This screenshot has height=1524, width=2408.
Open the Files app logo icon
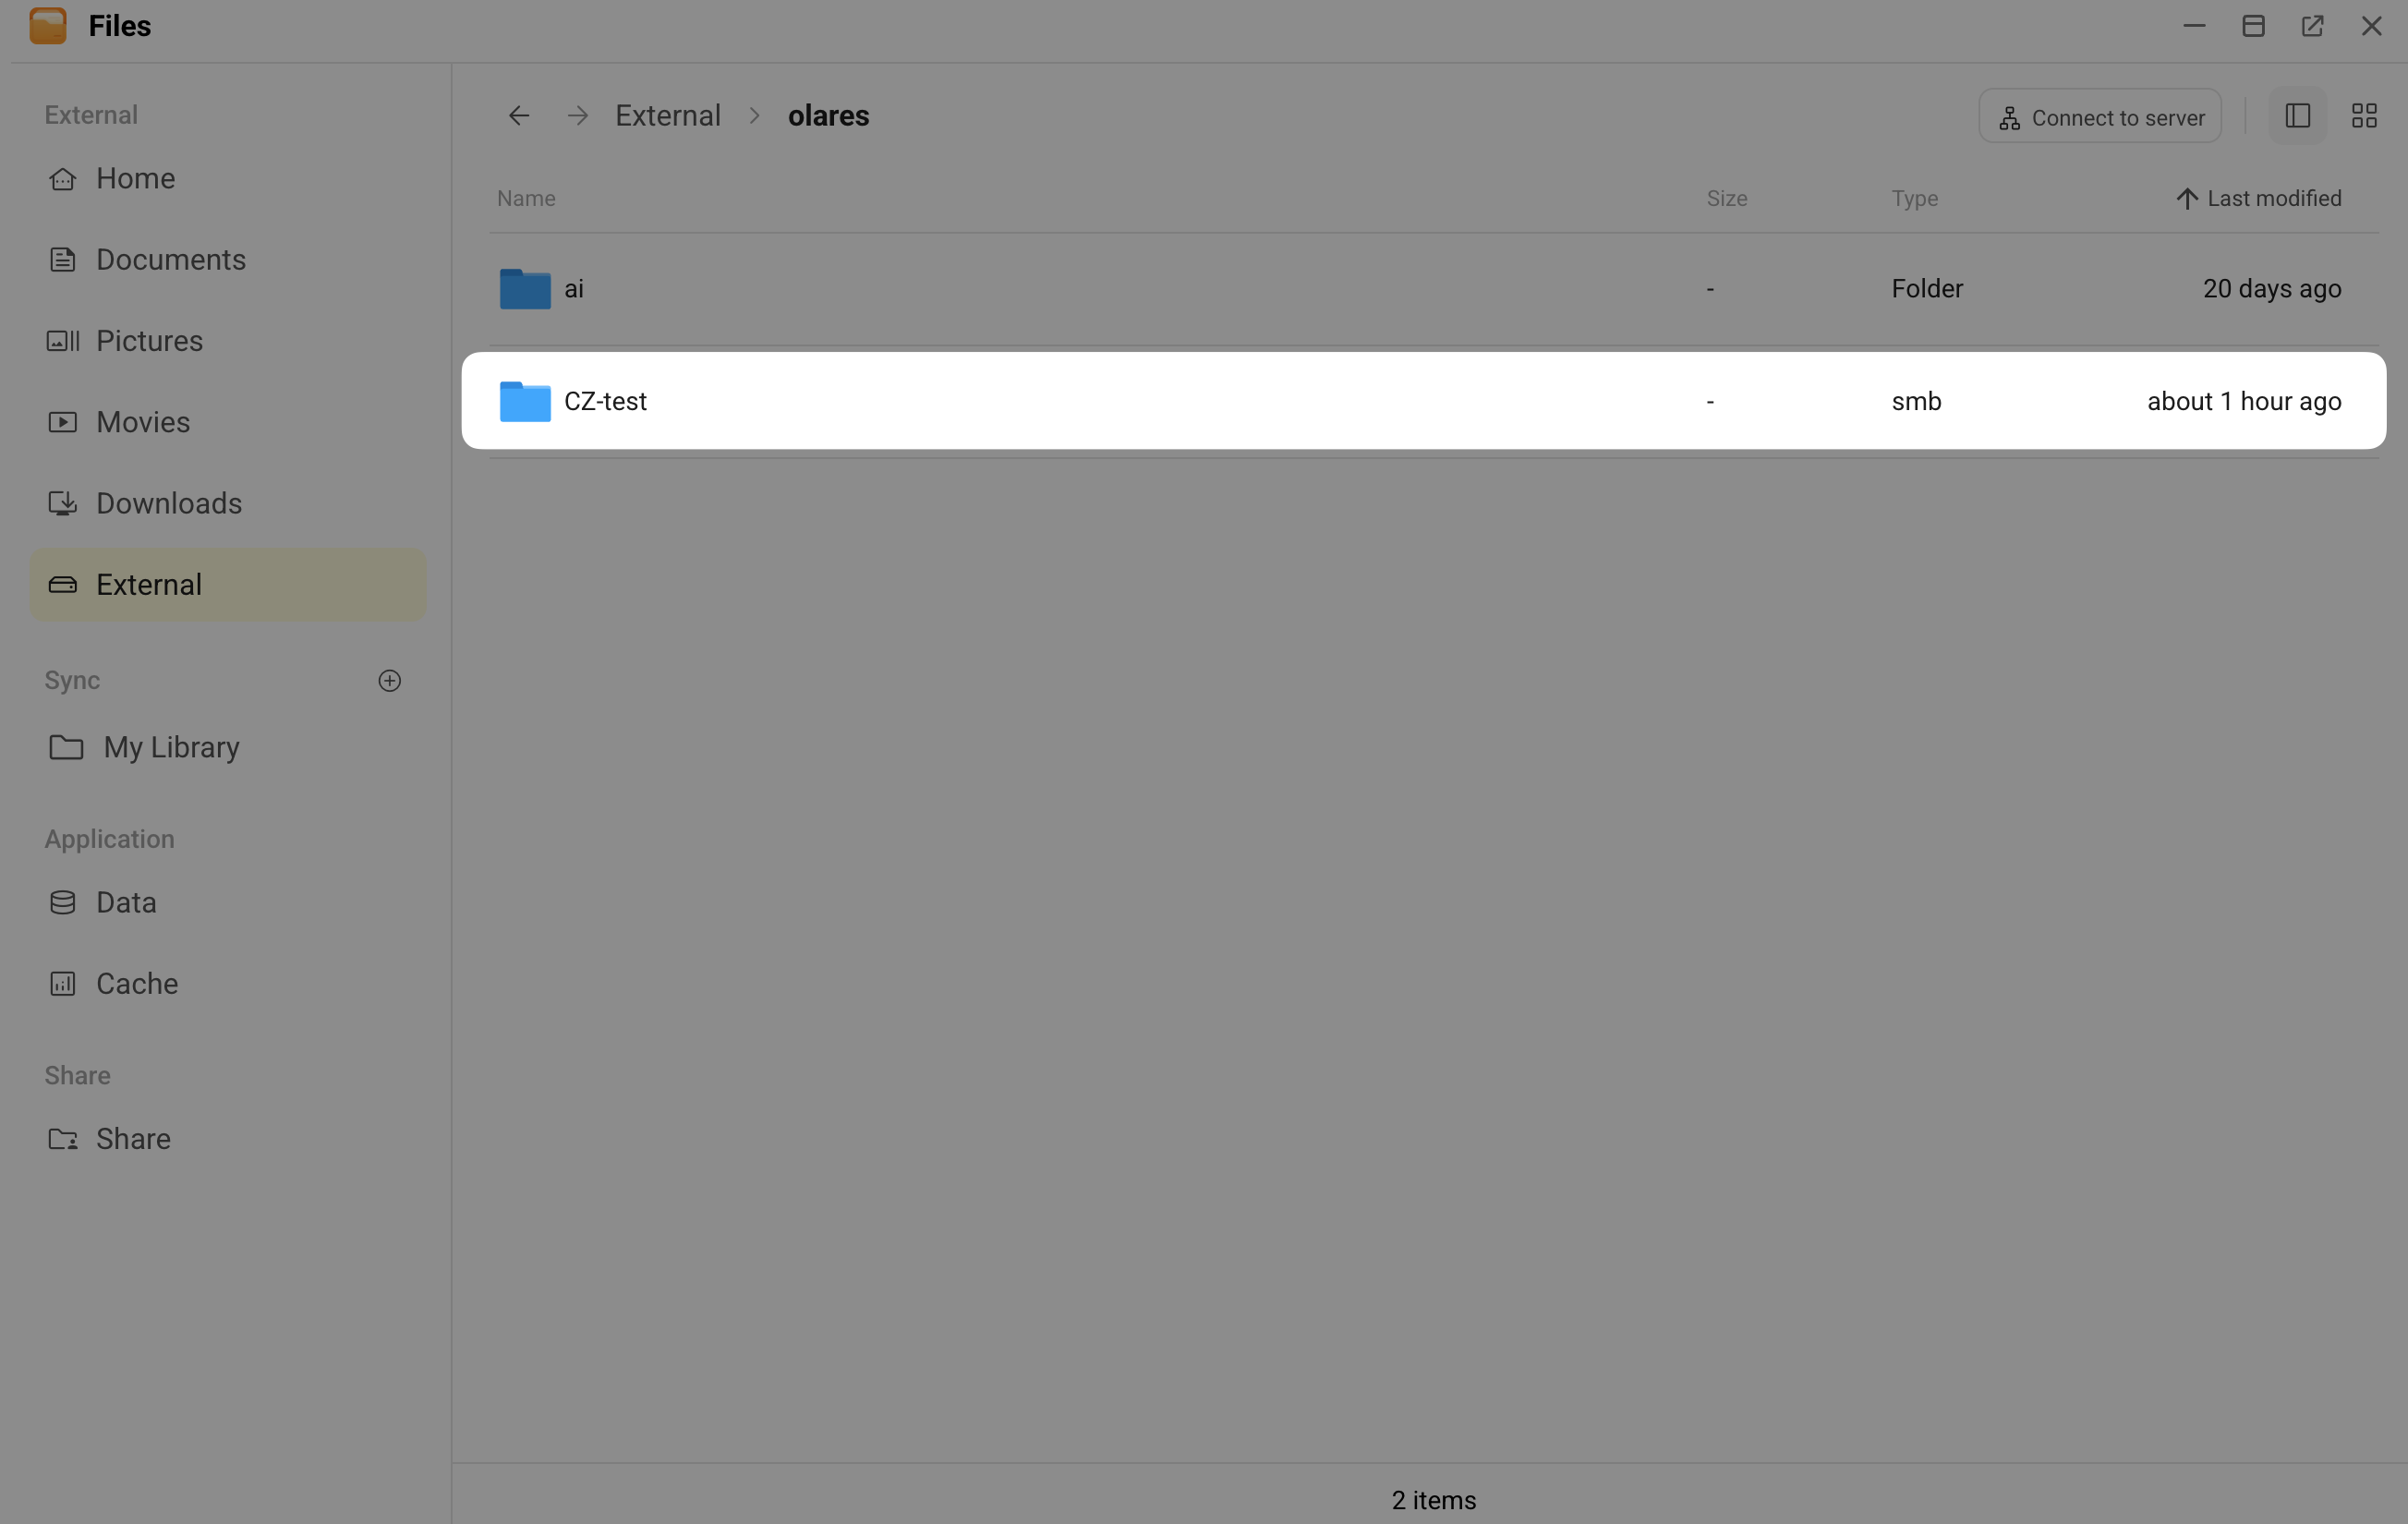[48, 26]
